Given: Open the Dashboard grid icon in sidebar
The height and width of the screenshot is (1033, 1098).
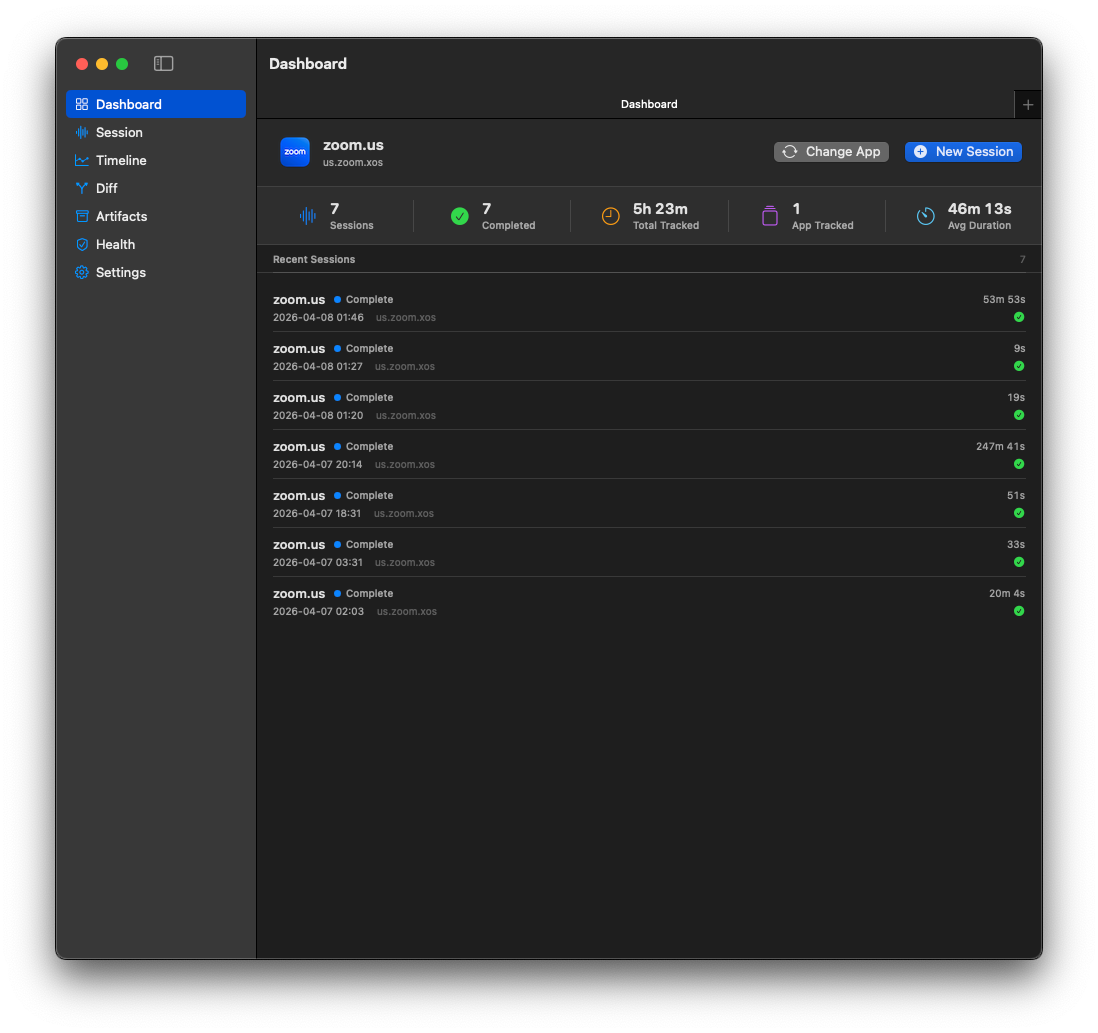Looking at the screenshot, I should coord(82,104).
